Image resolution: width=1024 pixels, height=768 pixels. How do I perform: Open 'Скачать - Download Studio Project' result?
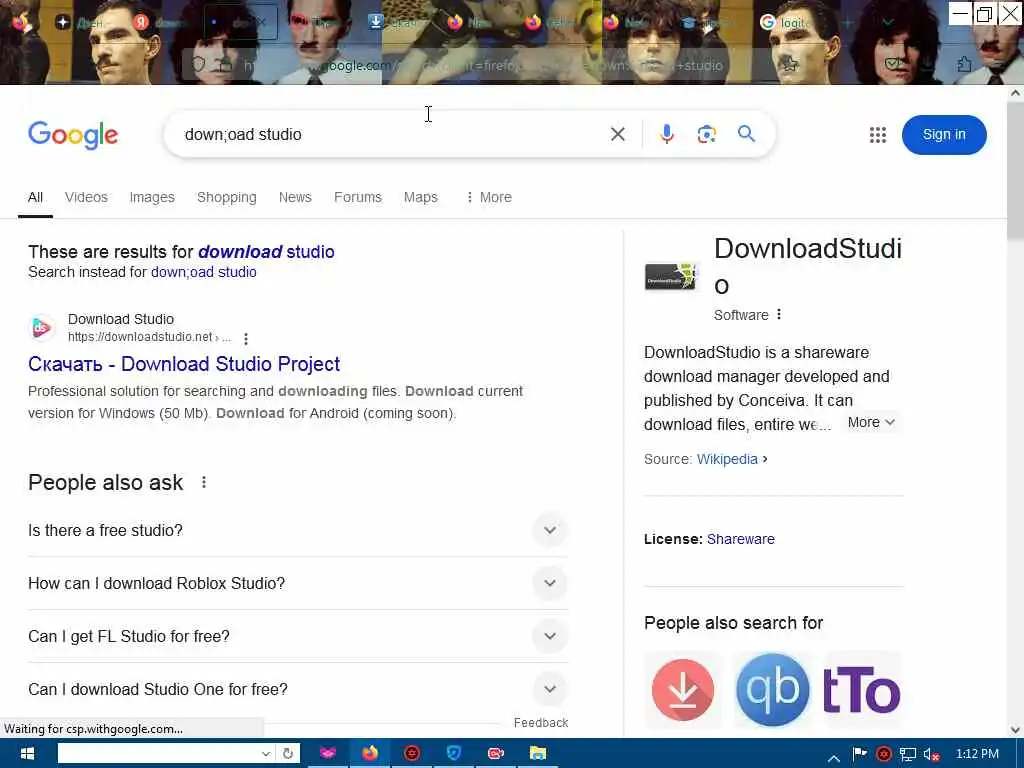click(x=184, y=364)
